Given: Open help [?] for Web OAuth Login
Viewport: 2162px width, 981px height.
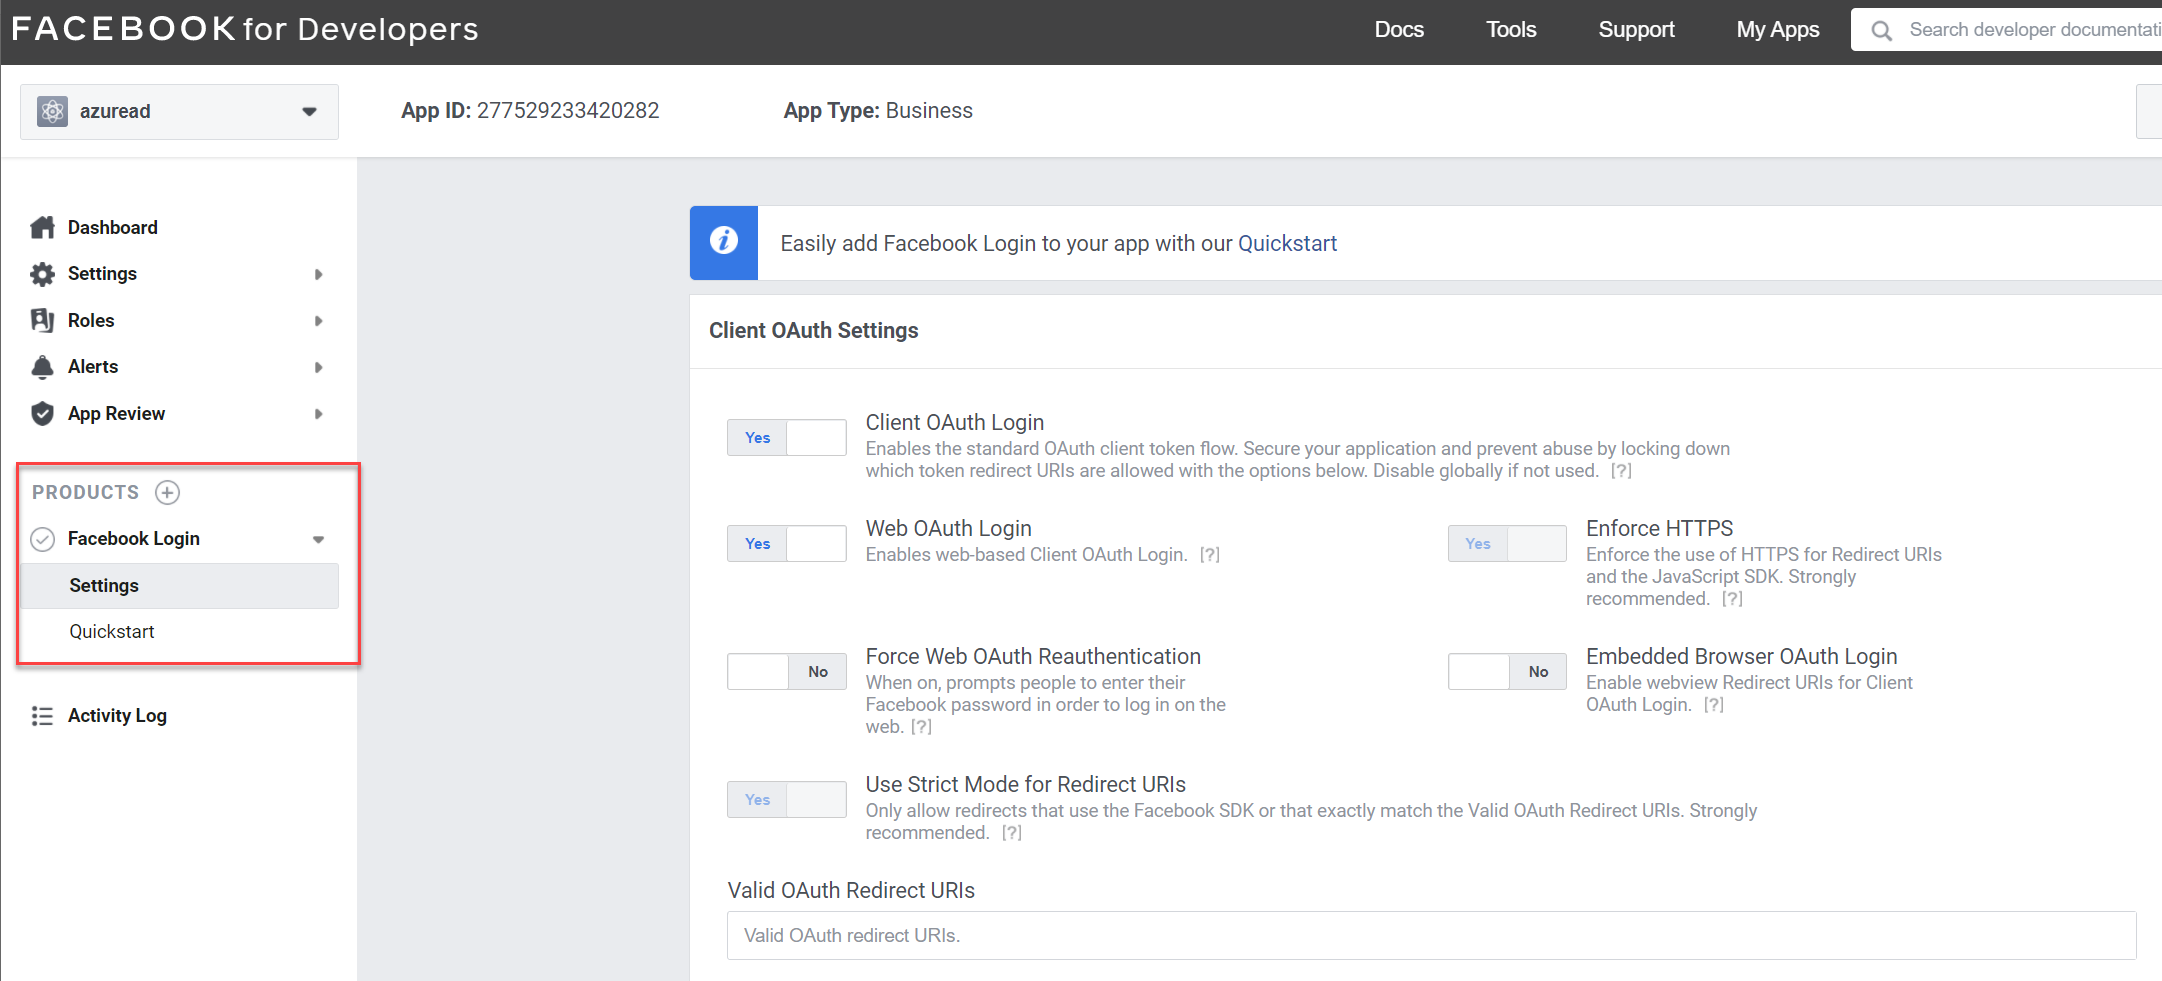Looking at the screenshot, I should click(1210, 555).
